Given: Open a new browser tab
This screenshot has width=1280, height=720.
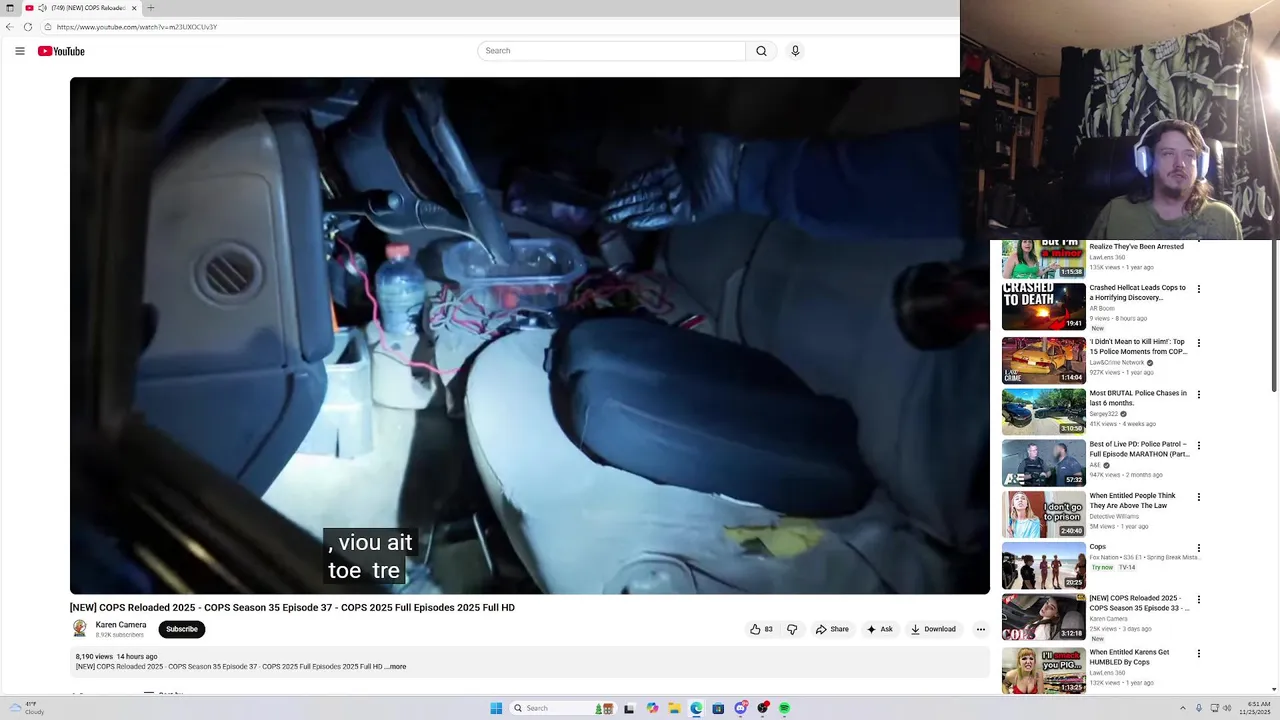Looking at the screenshot, I should pos(151,8).
